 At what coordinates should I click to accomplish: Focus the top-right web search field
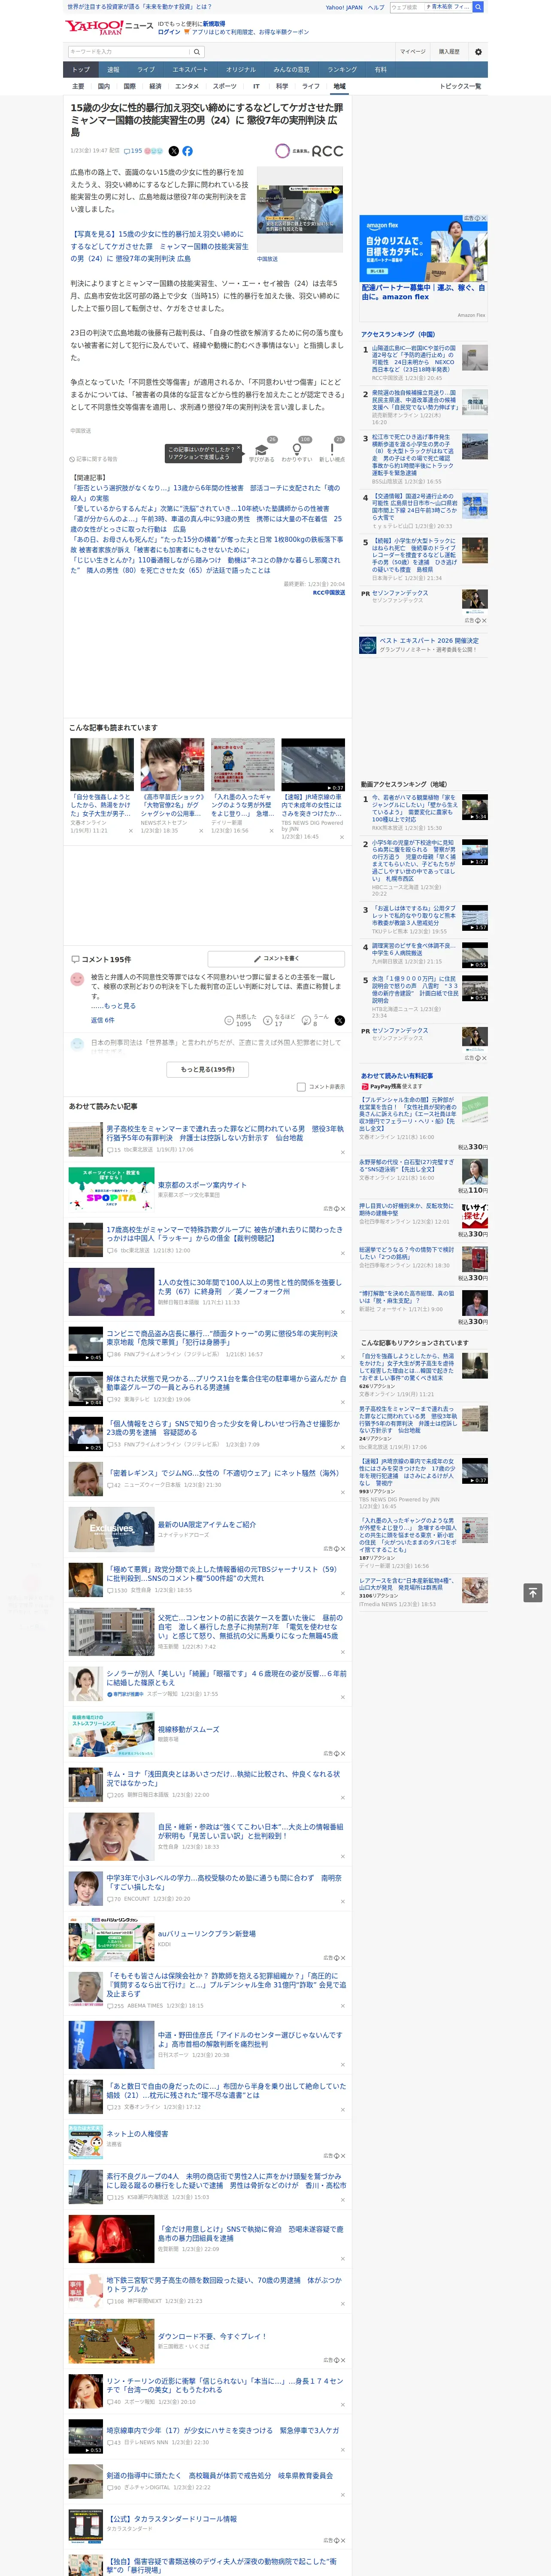point(407,7)
